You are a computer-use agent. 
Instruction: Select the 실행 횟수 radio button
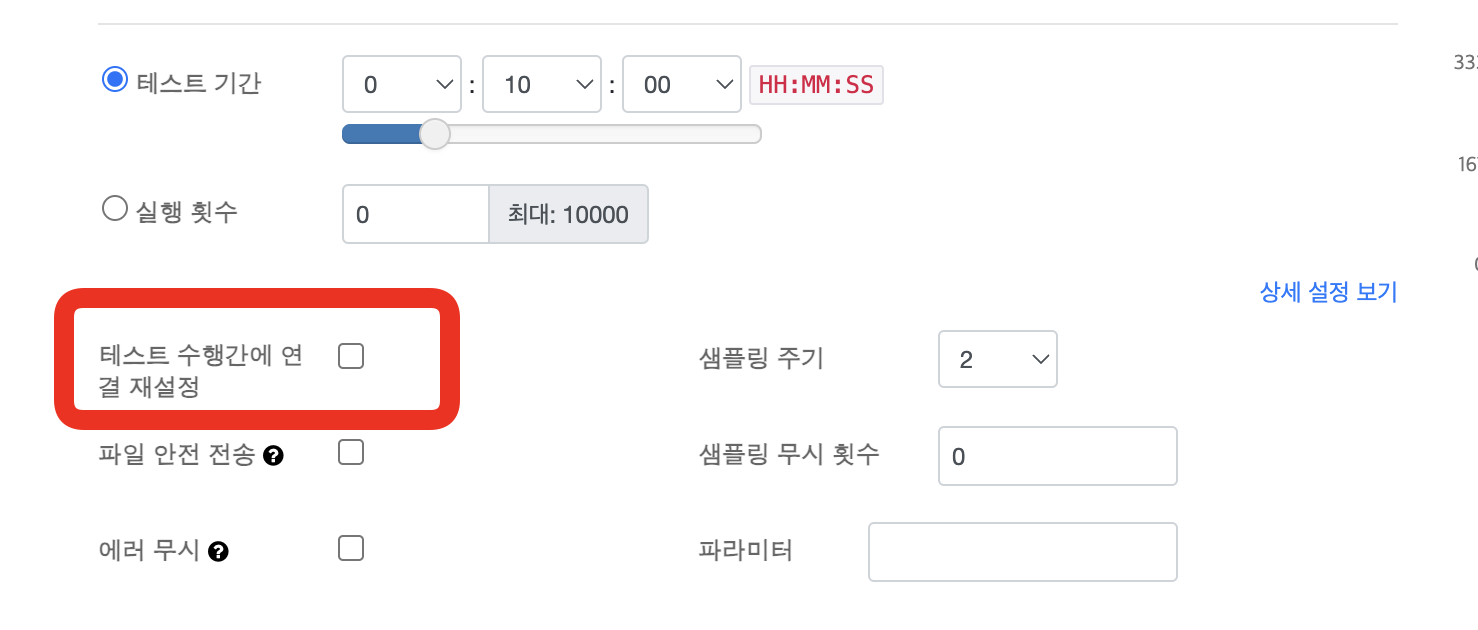115,210
